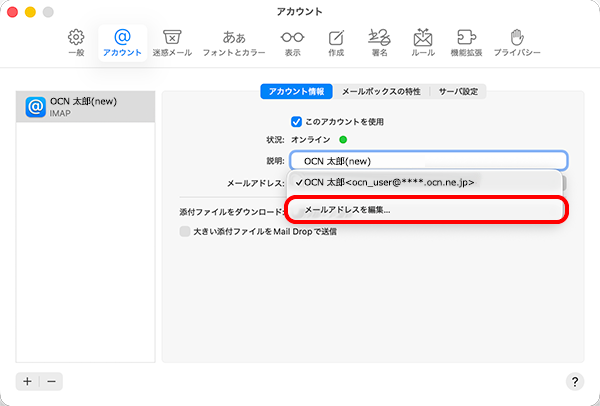This screenshot has height=406, width=600.
Task: Click the アカウント情報 tab
Action: click(296, 92)
